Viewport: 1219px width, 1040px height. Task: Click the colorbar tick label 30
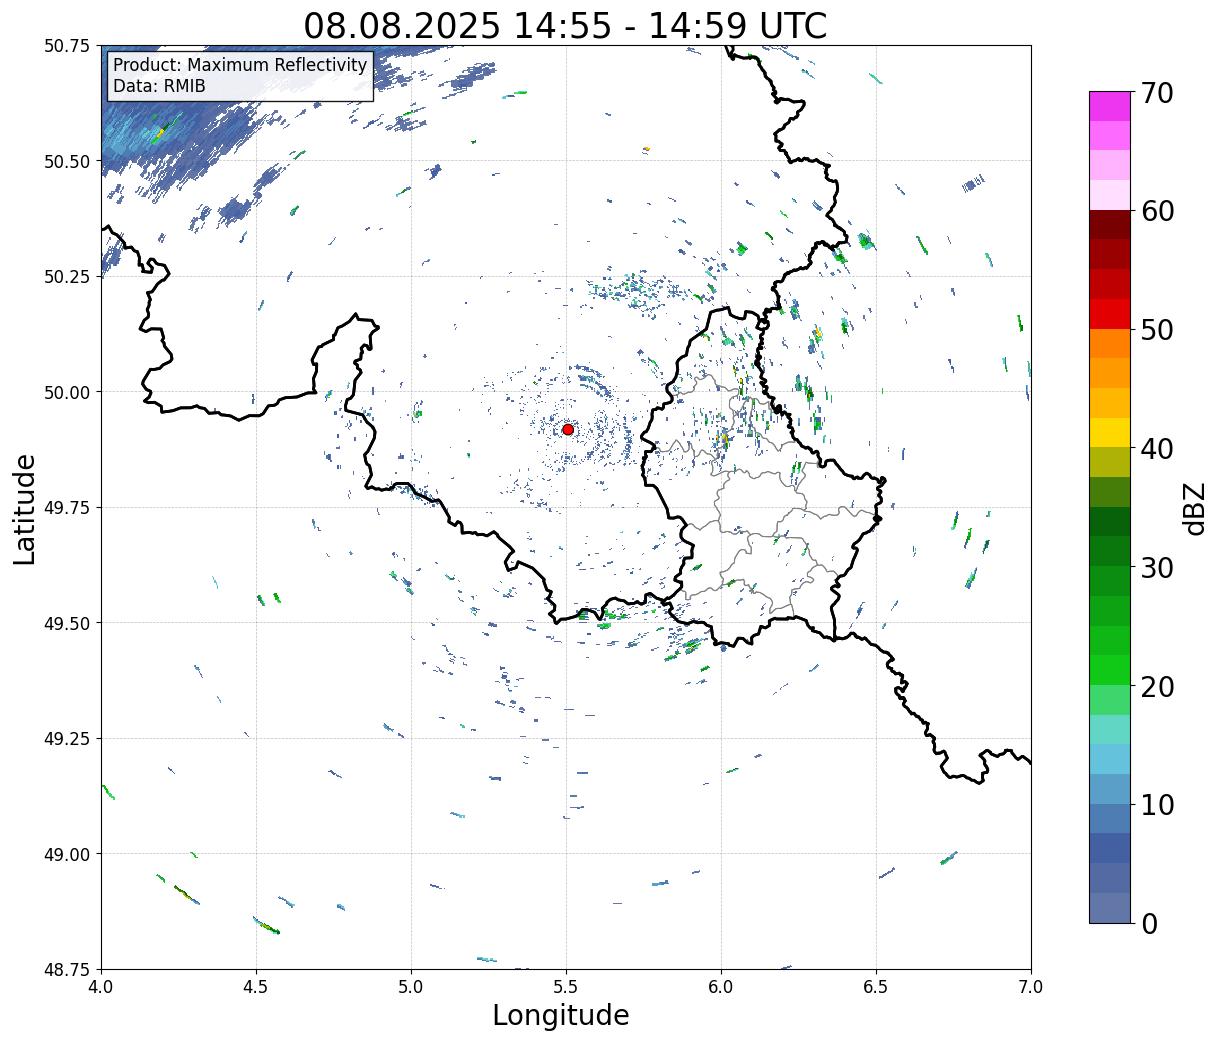tap(1156, 567)
